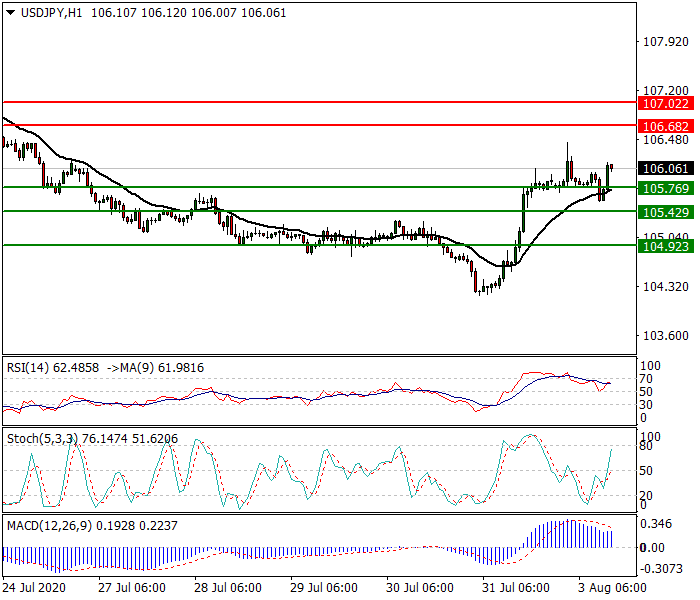The image size is (700, 600).
Task: Select the 28 Jul 06:00 time label
Action: [228, 588]
